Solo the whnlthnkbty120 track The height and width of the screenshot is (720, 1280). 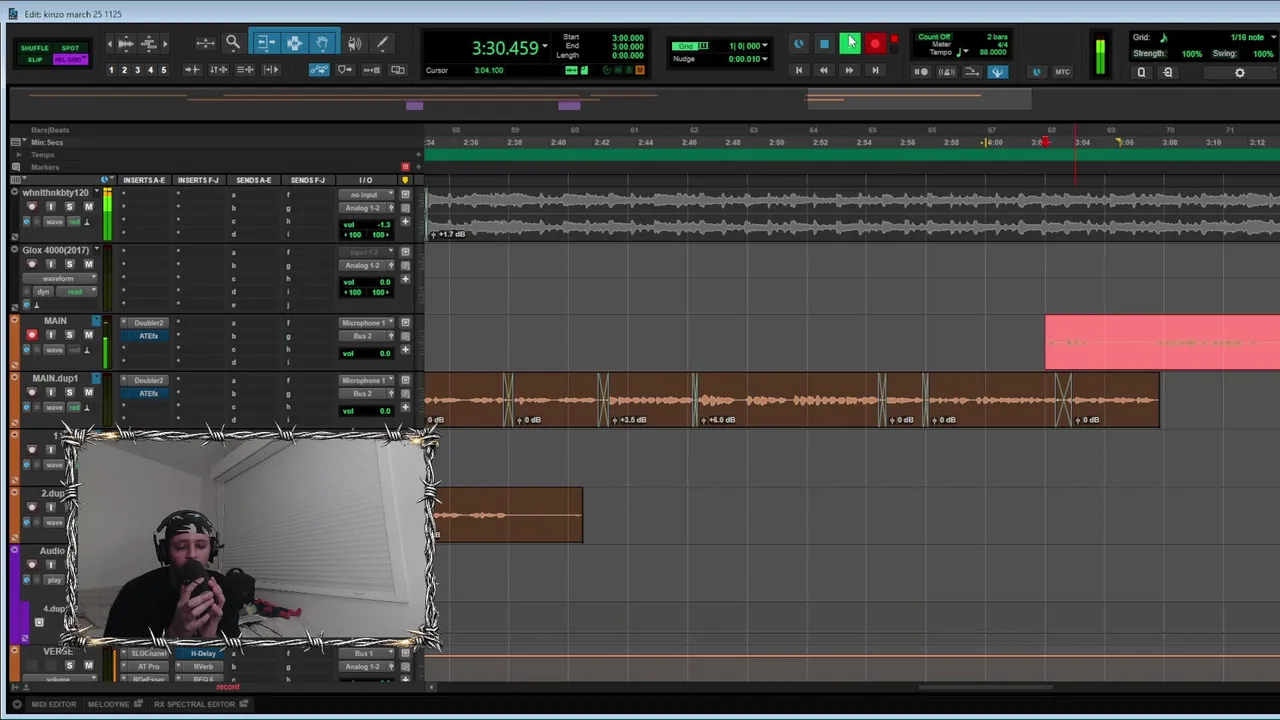[69, 207]
